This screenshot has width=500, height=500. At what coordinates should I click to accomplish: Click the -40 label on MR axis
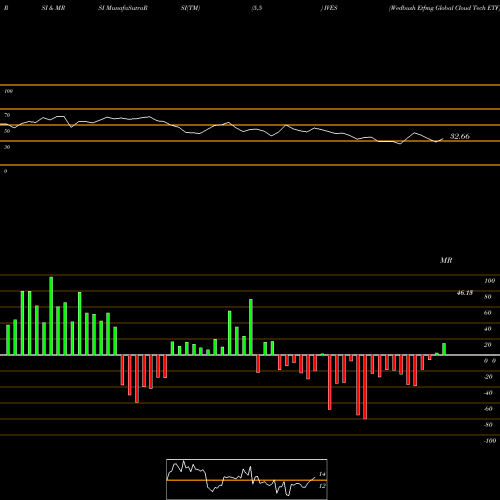488,393
